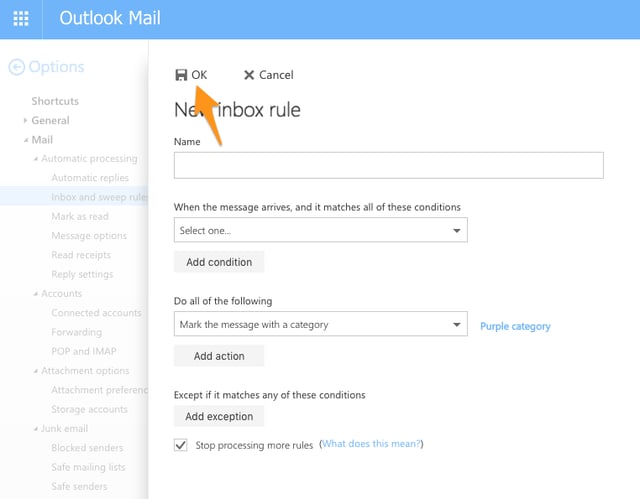Click the back arrow next to Options
This screenshot has height=499, width=640.
click(16, 67)
